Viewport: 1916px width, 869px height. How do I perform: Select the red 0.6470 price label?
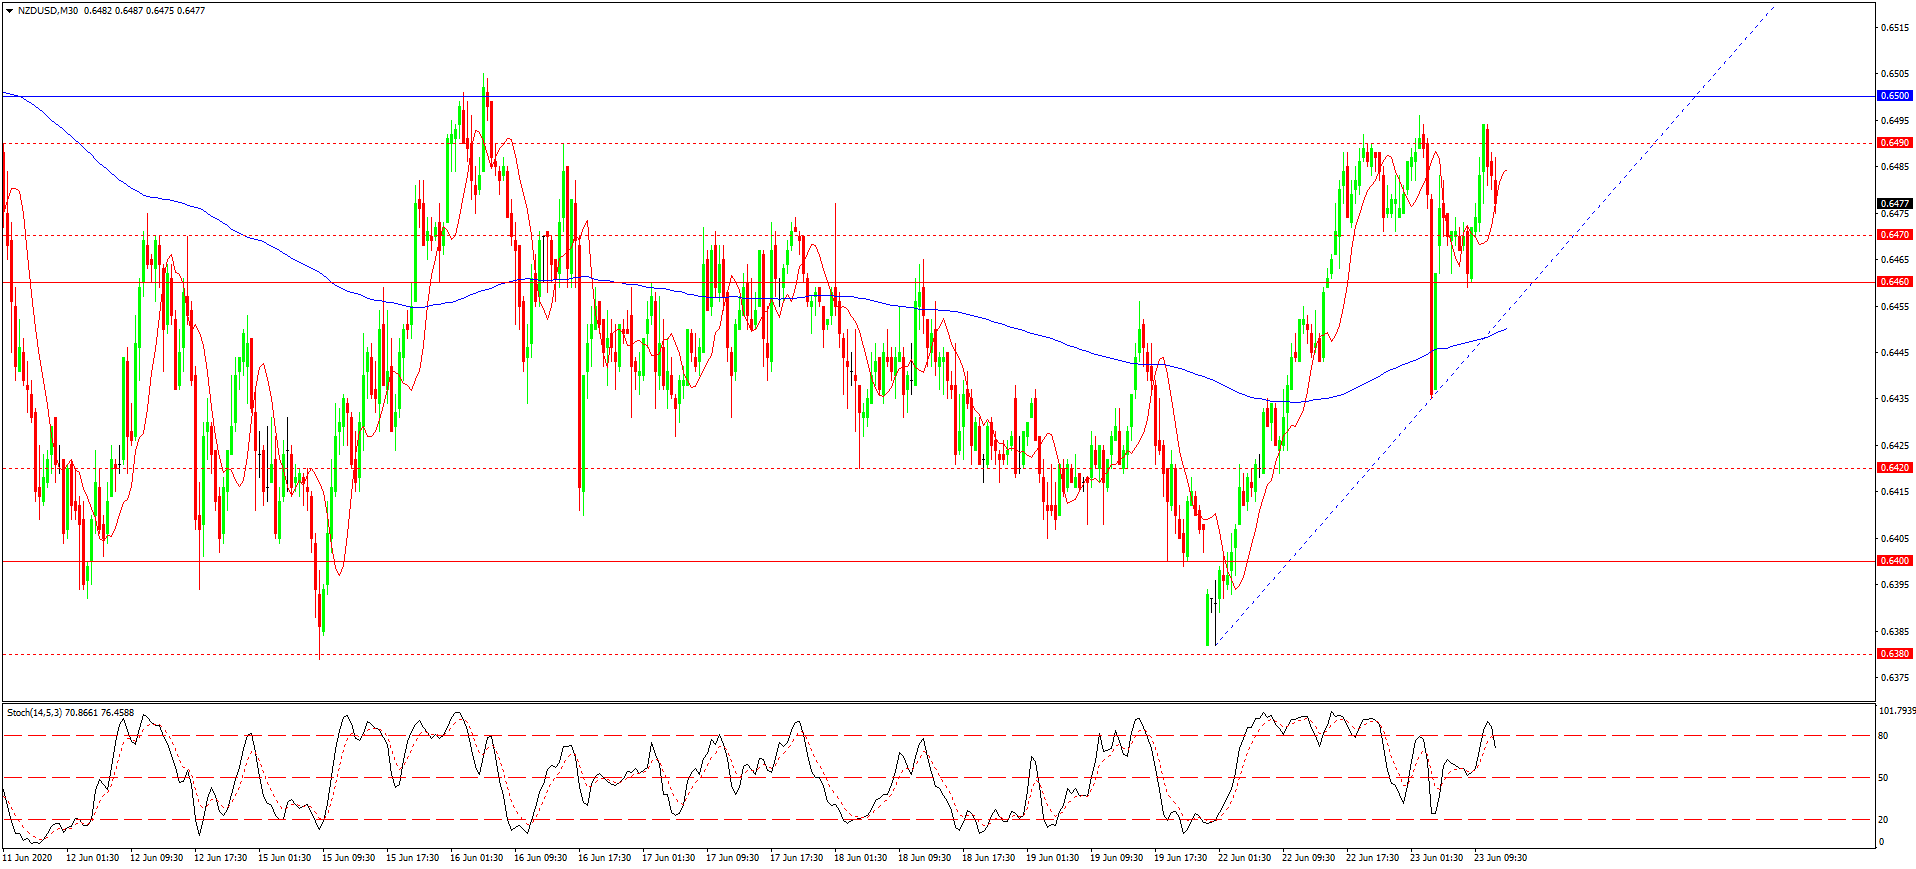(1895, 235)
